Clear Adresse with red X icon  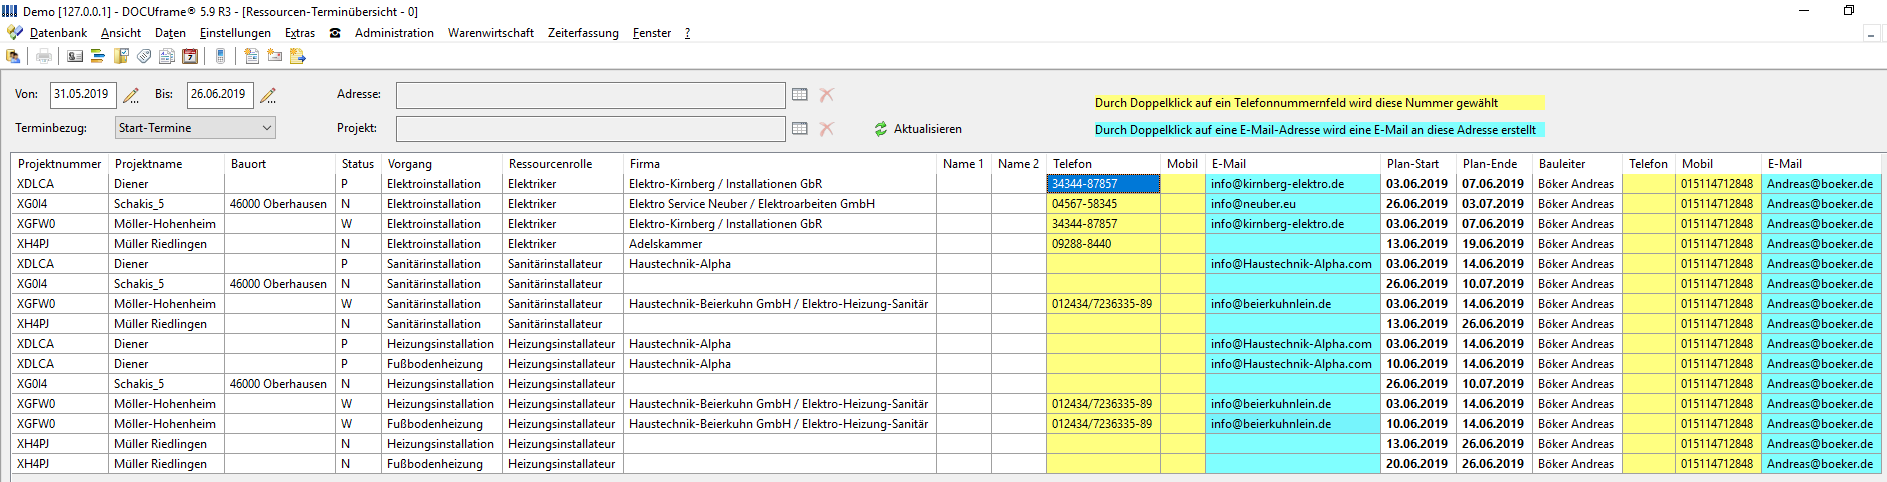tap(826, 94)
